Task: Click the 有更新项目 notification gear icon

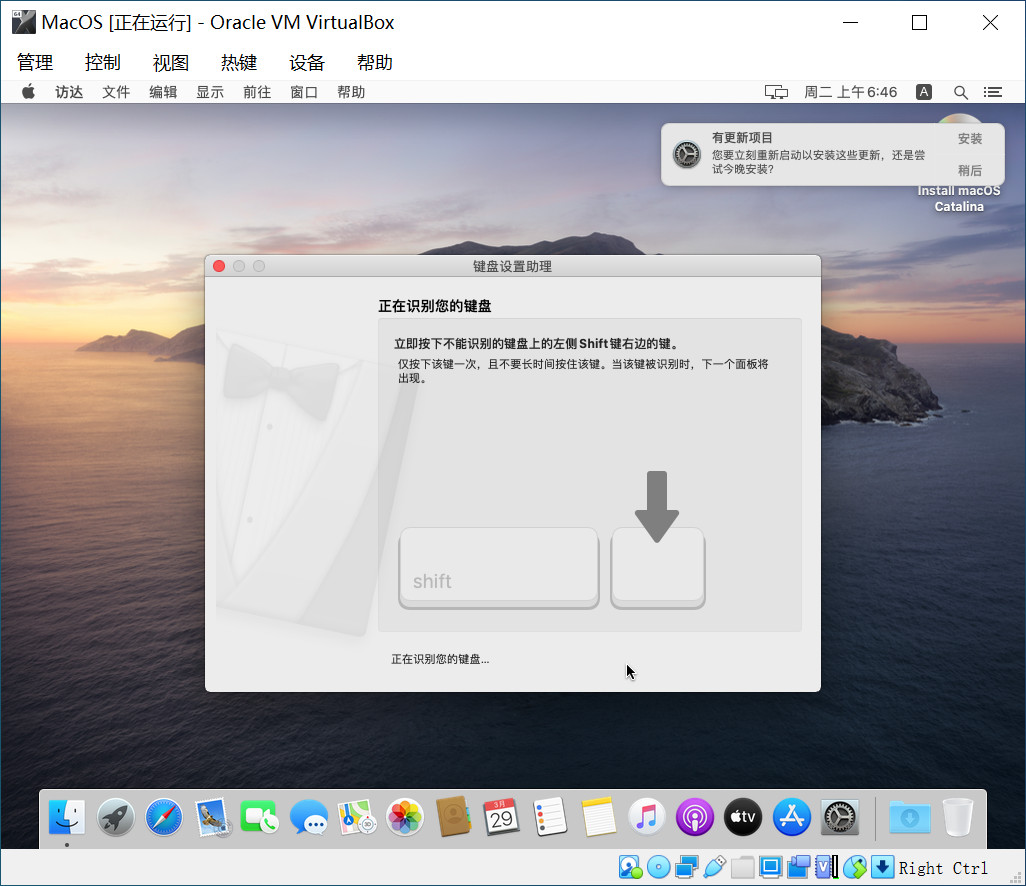Action: click(x=687, y=154)
